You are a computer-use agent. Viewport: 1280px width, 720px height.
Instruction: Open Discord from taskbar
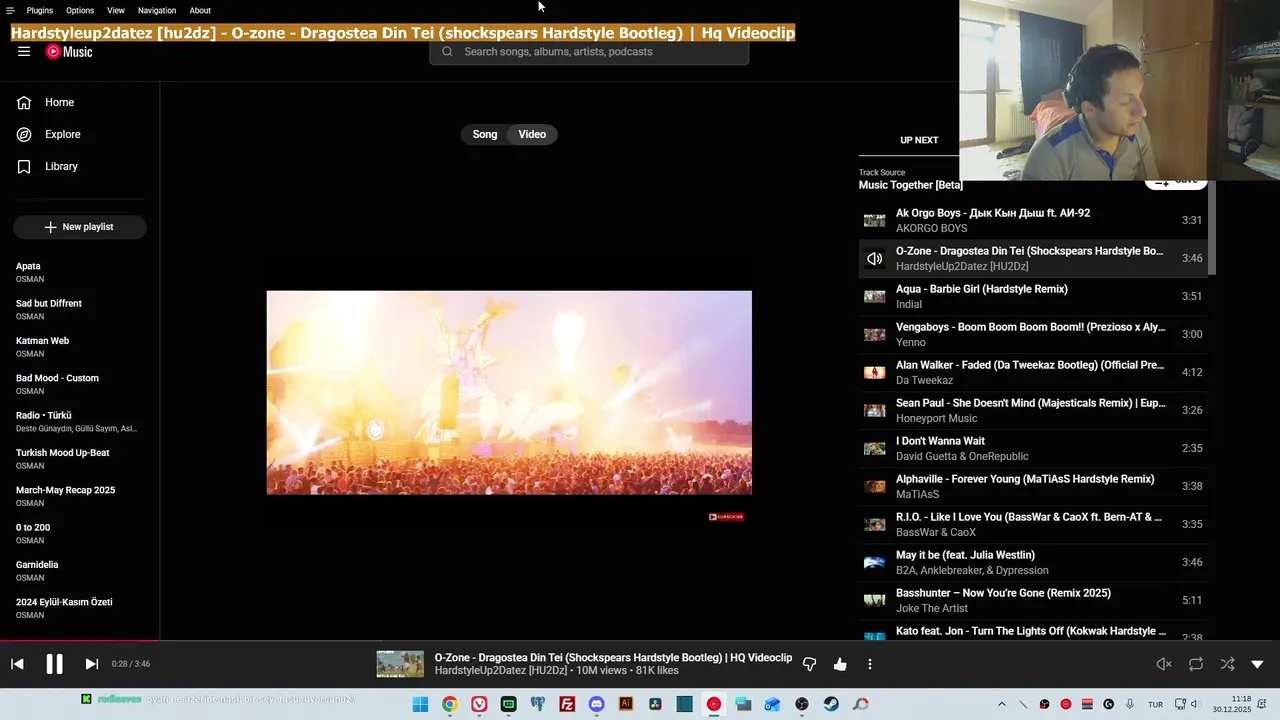597,704
